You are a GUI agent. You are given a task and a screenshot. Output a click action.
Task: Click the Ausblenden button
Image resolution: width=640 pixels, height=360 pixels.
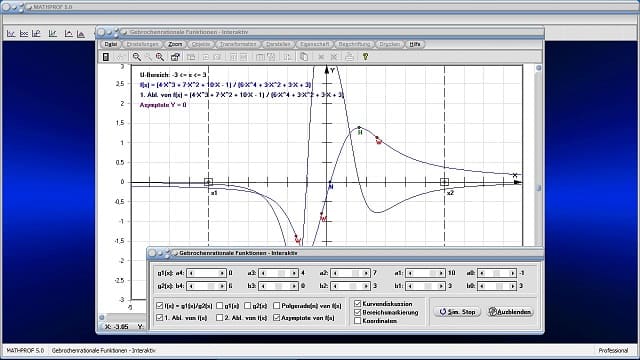[510, 311]
